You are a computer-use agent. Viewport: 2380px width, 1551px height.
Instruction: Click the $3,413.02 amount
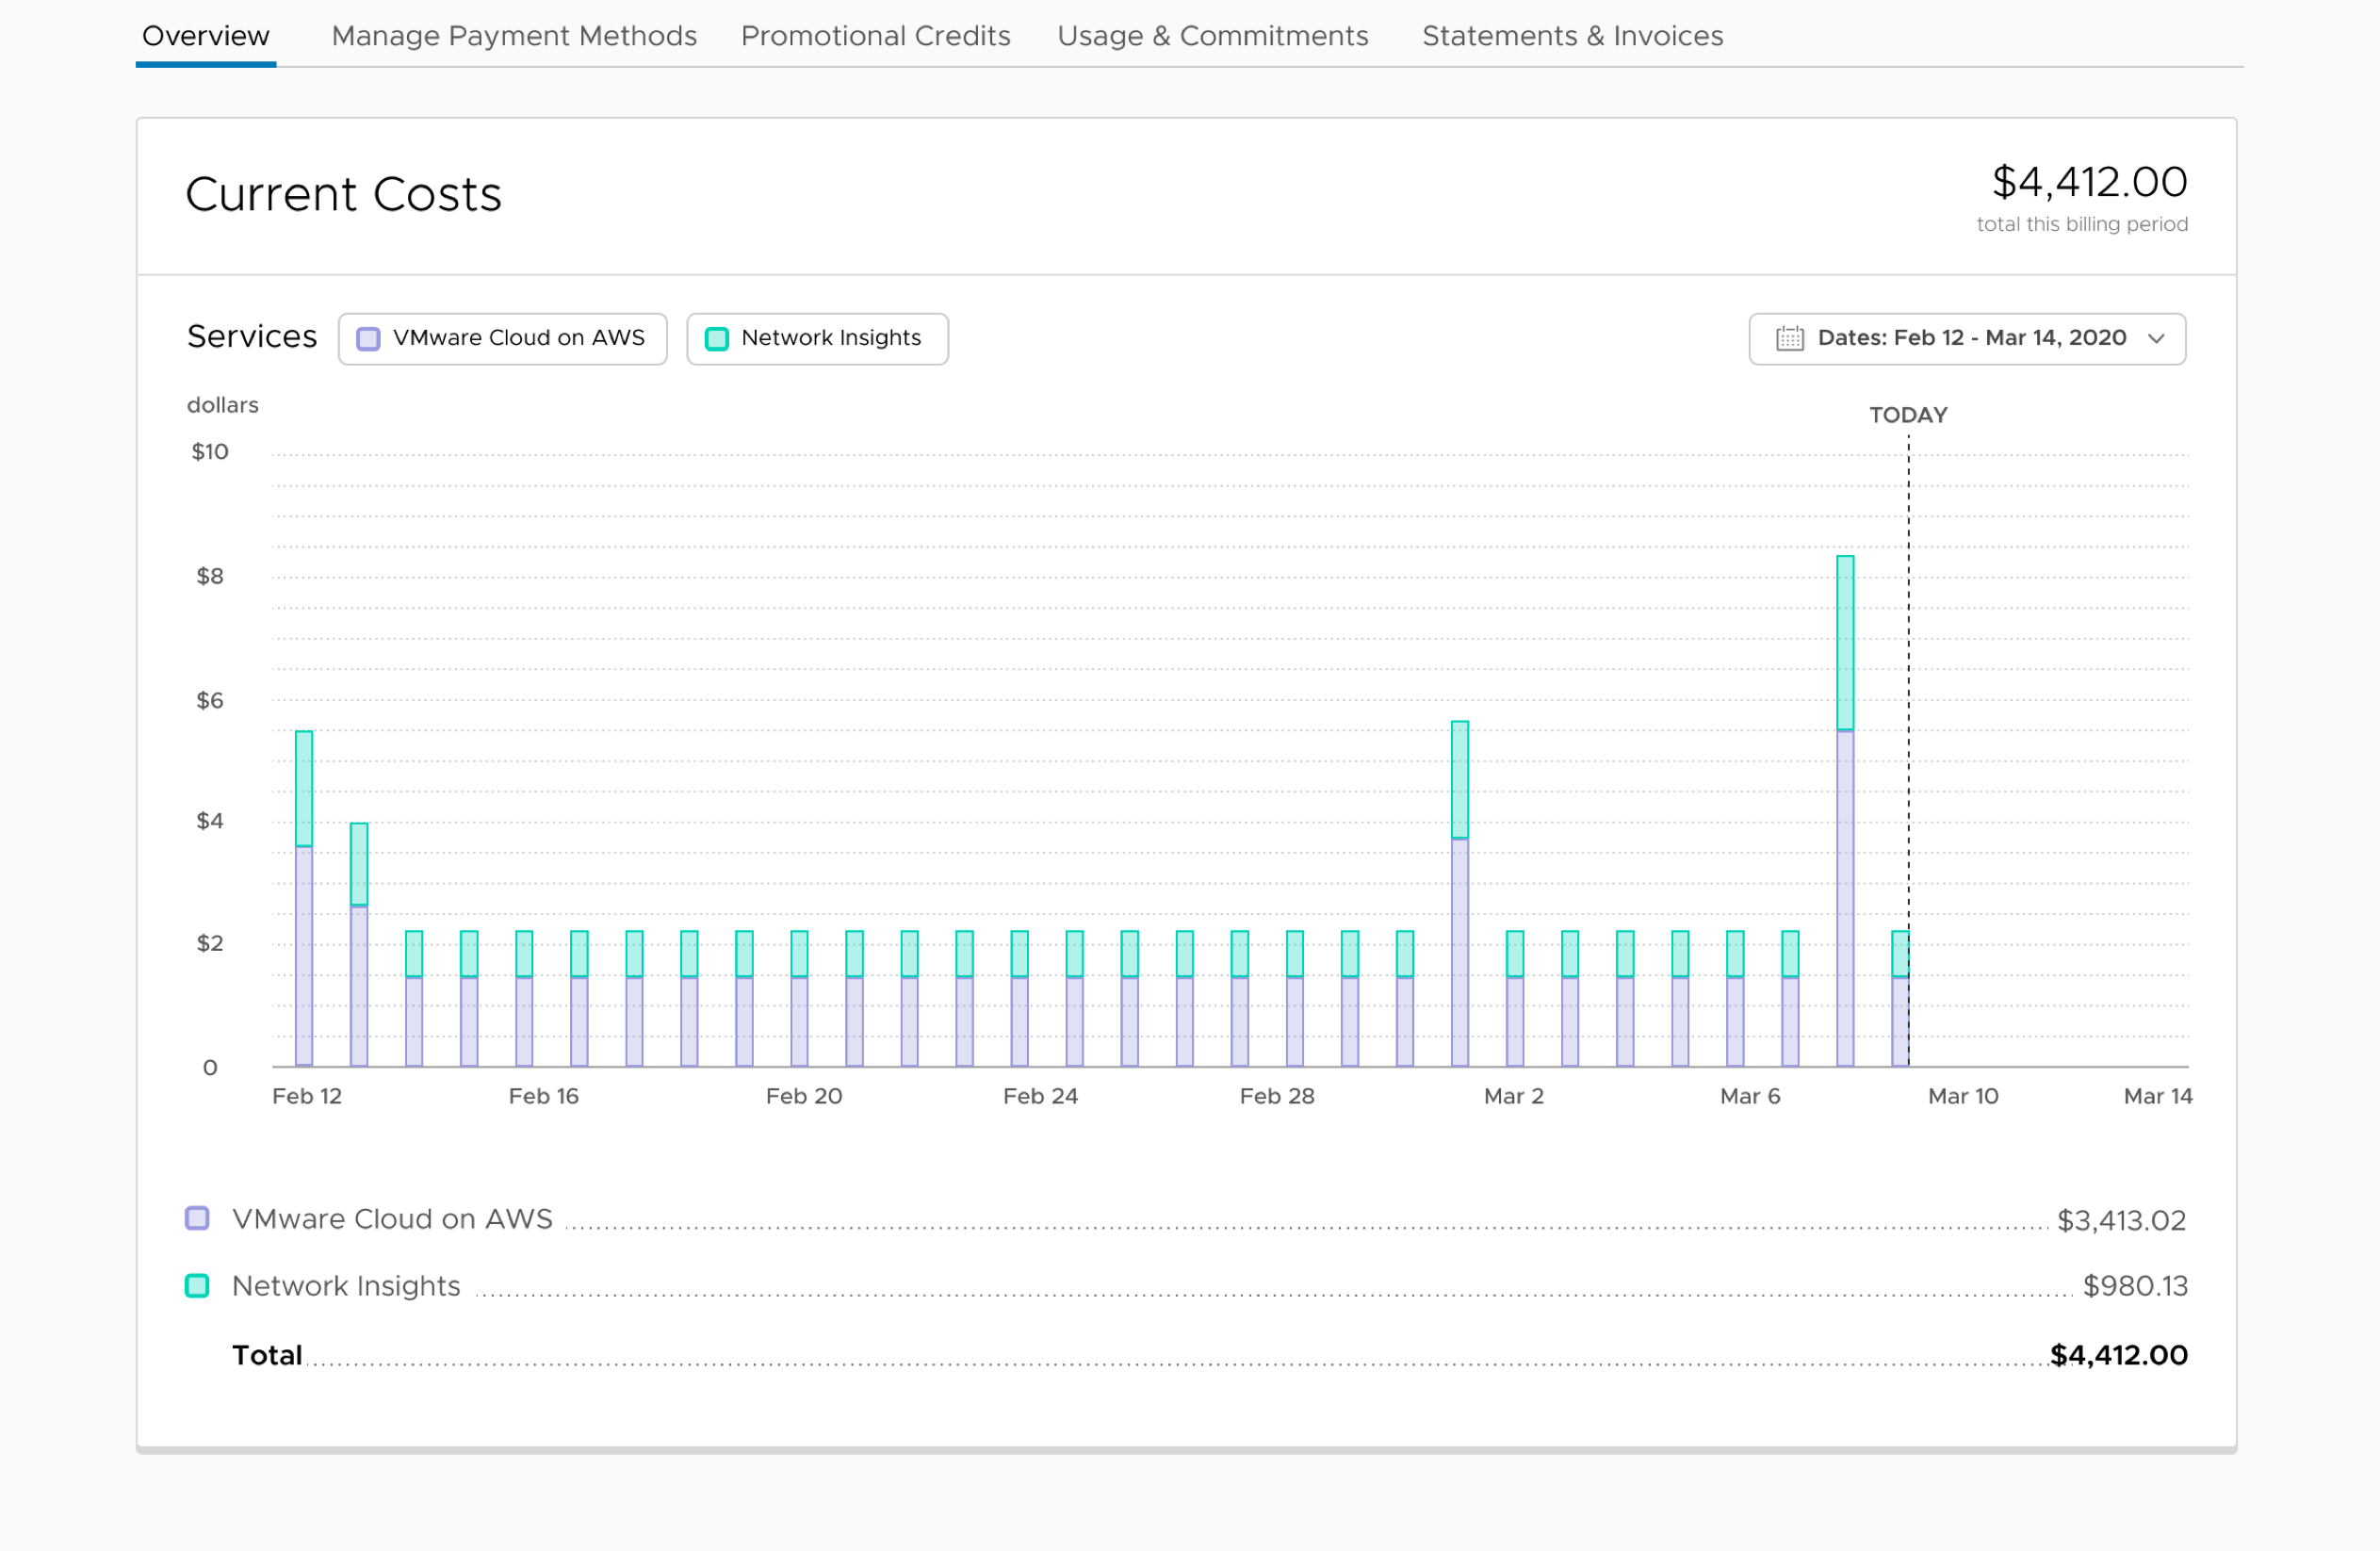click(x=2121, y=1220)
